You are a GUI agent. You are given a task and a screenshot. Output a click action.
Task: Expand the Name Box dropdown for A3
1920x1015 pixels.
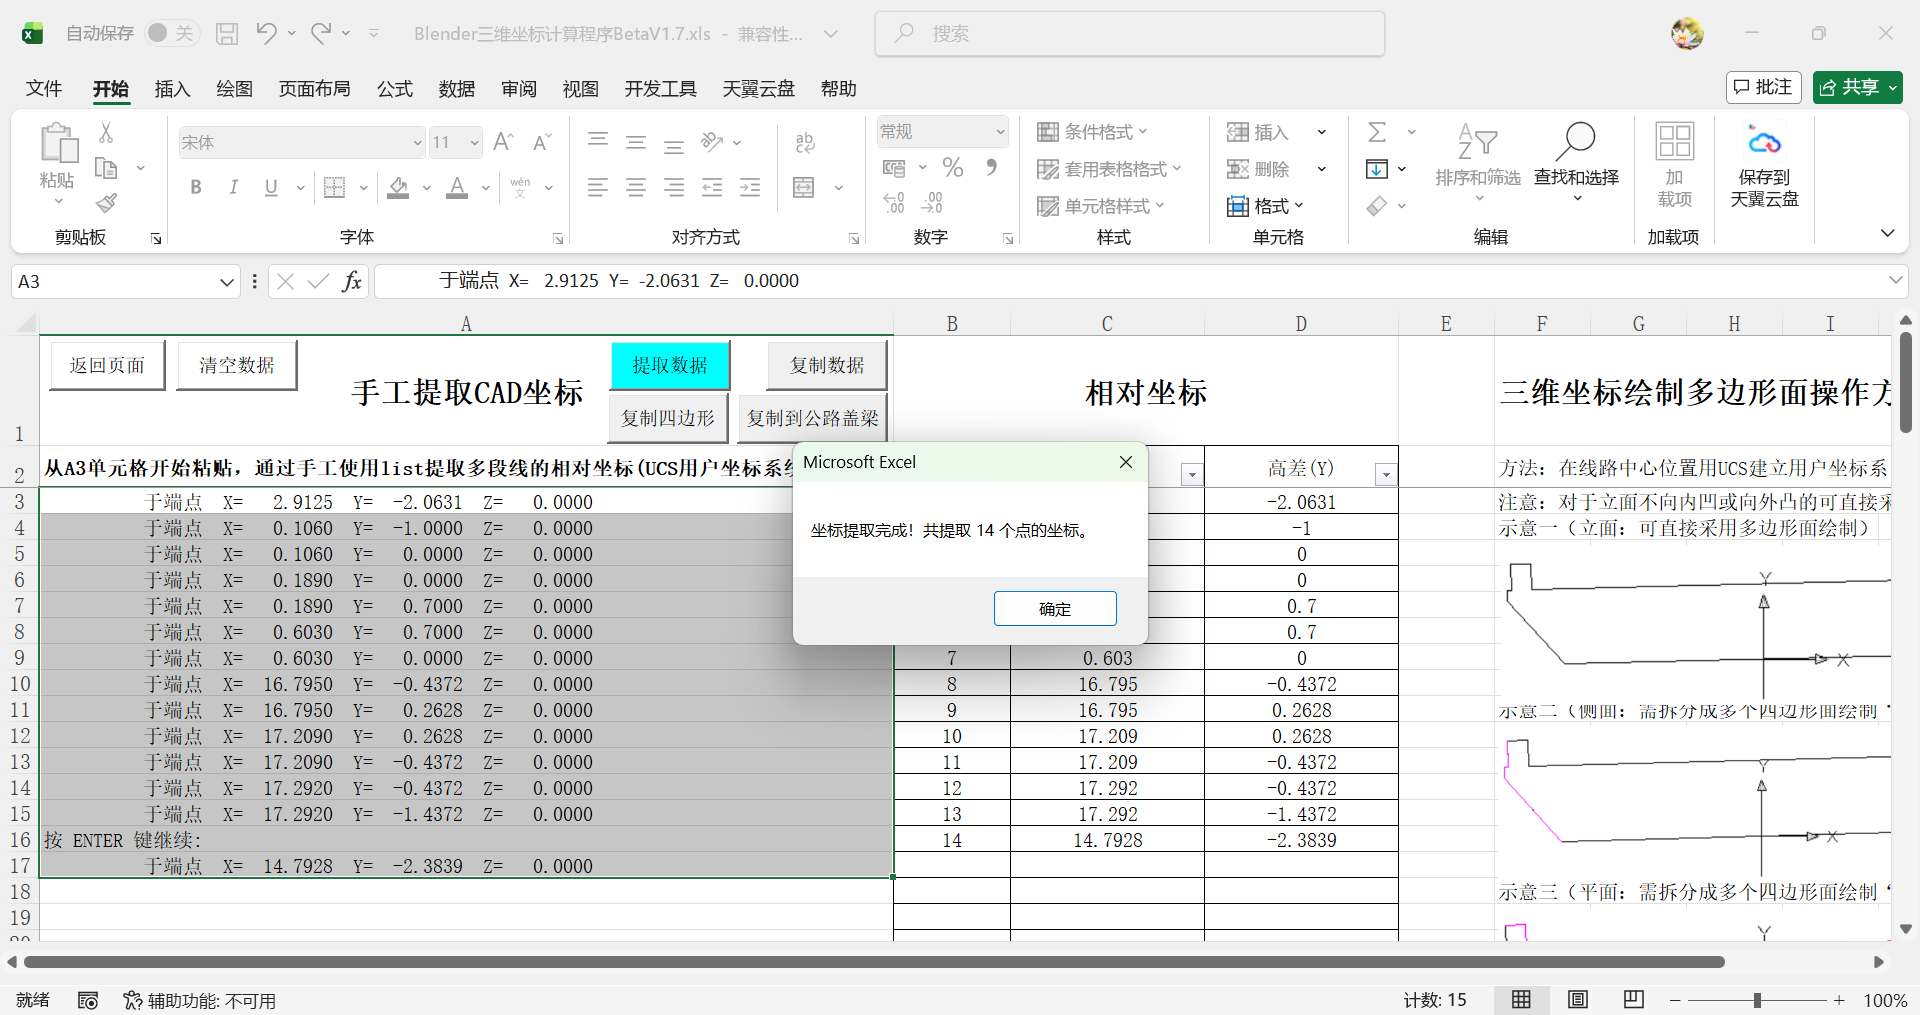(x=227, y=282)
